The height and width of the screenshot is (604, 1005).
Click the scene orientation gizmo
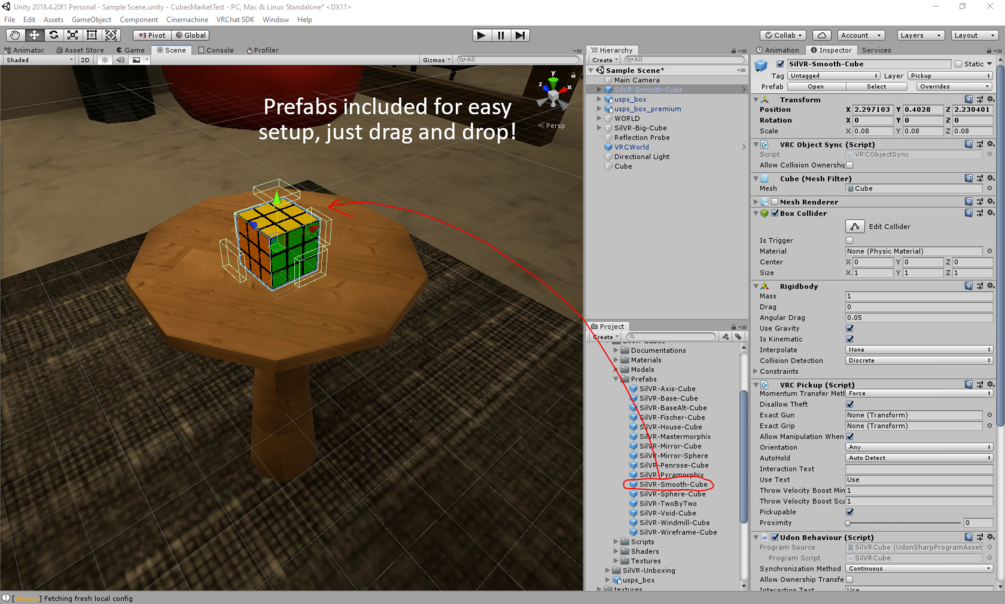click(552, 93)
